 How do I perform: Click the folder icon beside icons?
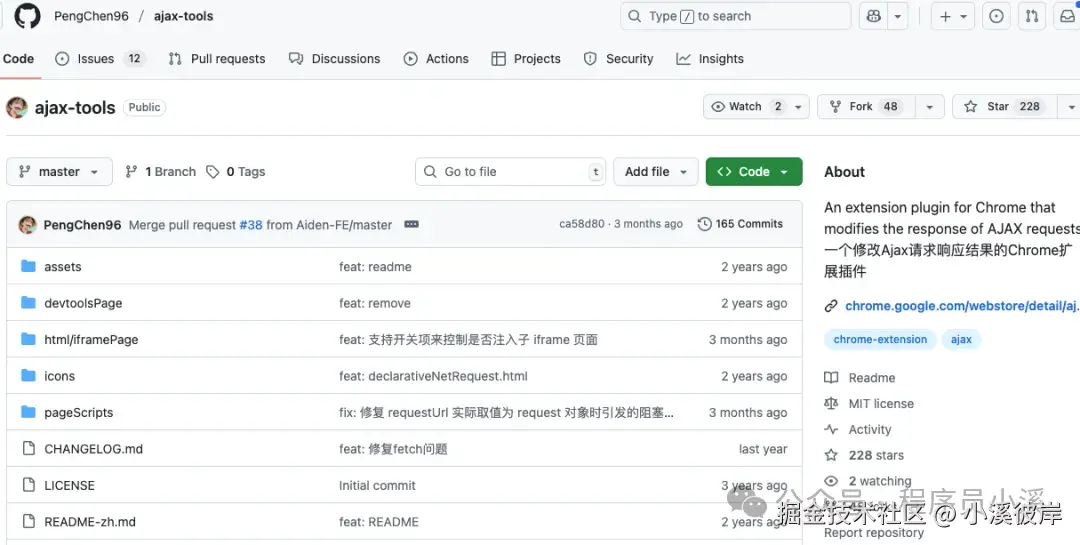[x=28, y=376]
